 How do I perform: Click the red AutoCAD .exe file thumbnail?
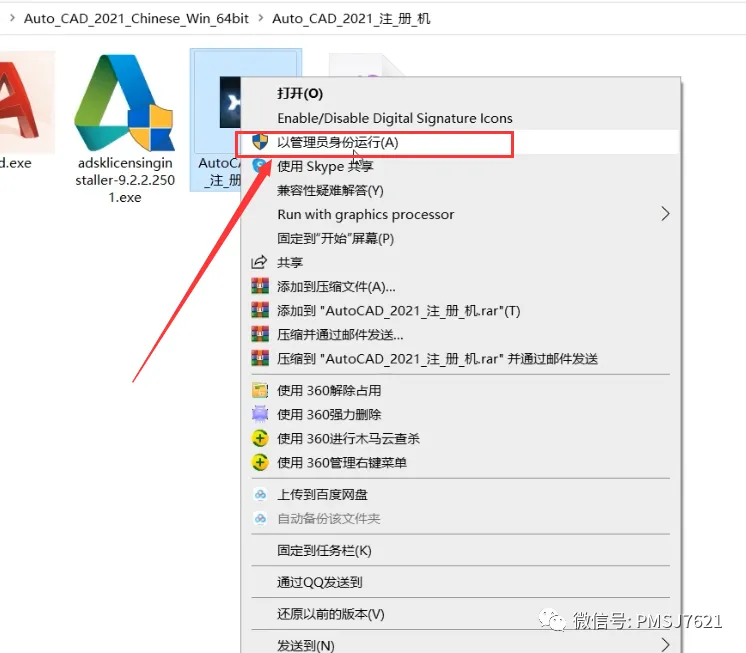(x=24, y=101)
